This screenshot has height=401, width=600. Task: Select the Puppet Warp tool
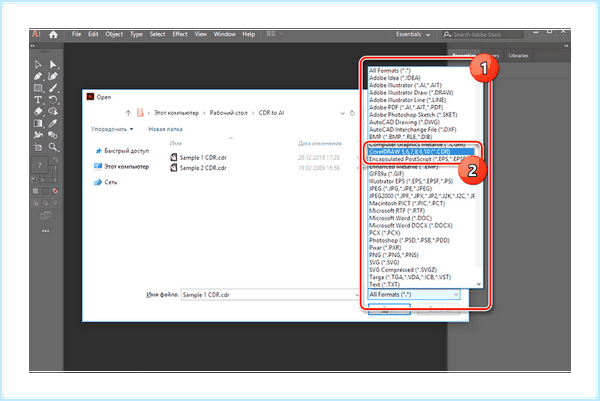(38, 135)
